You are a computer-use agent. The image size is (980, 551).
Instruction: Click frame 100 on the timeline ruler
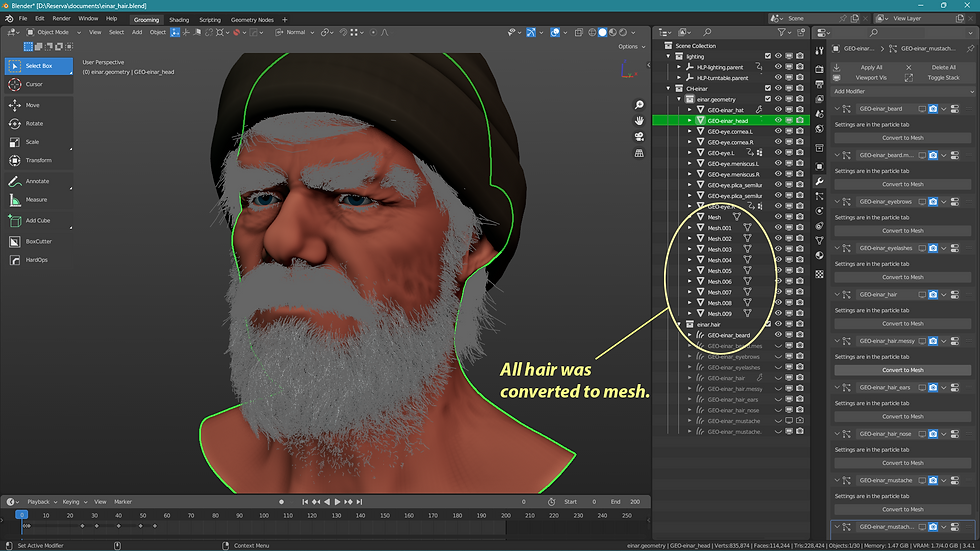coord(265,515)
